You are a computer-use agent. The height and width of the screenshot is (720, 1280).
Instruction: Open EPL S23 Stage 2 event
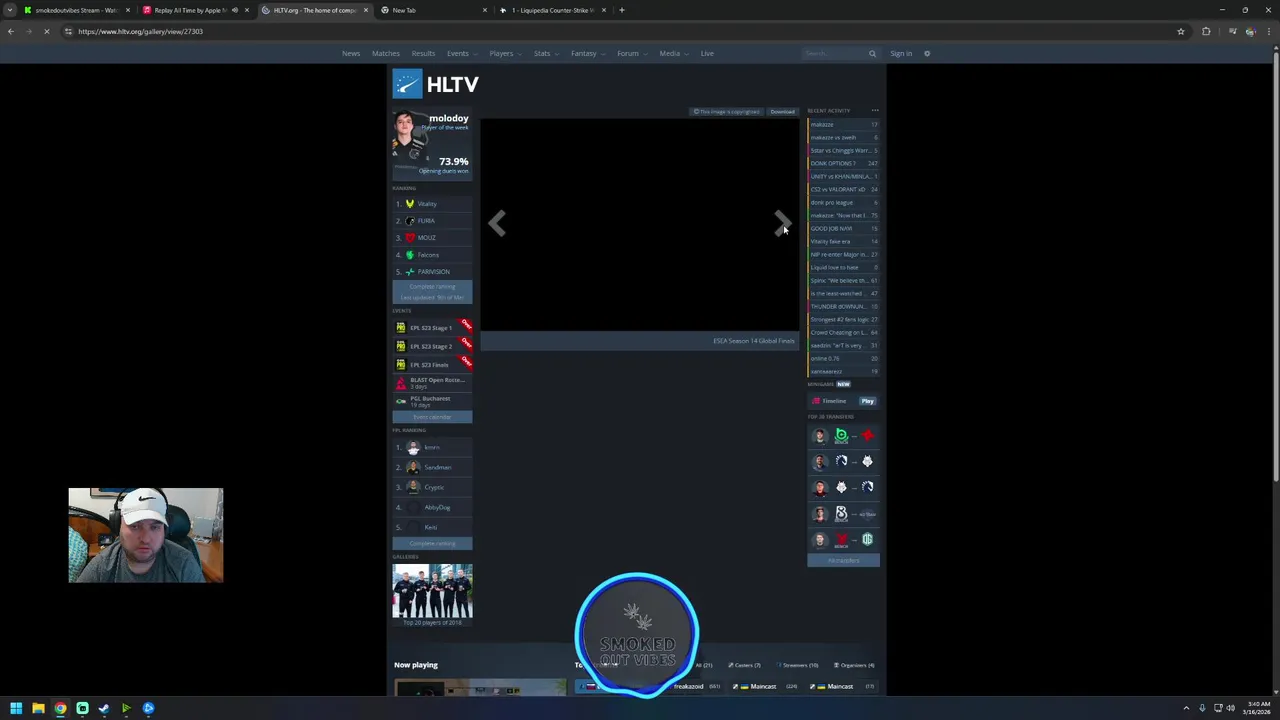(x=431, y=346)
